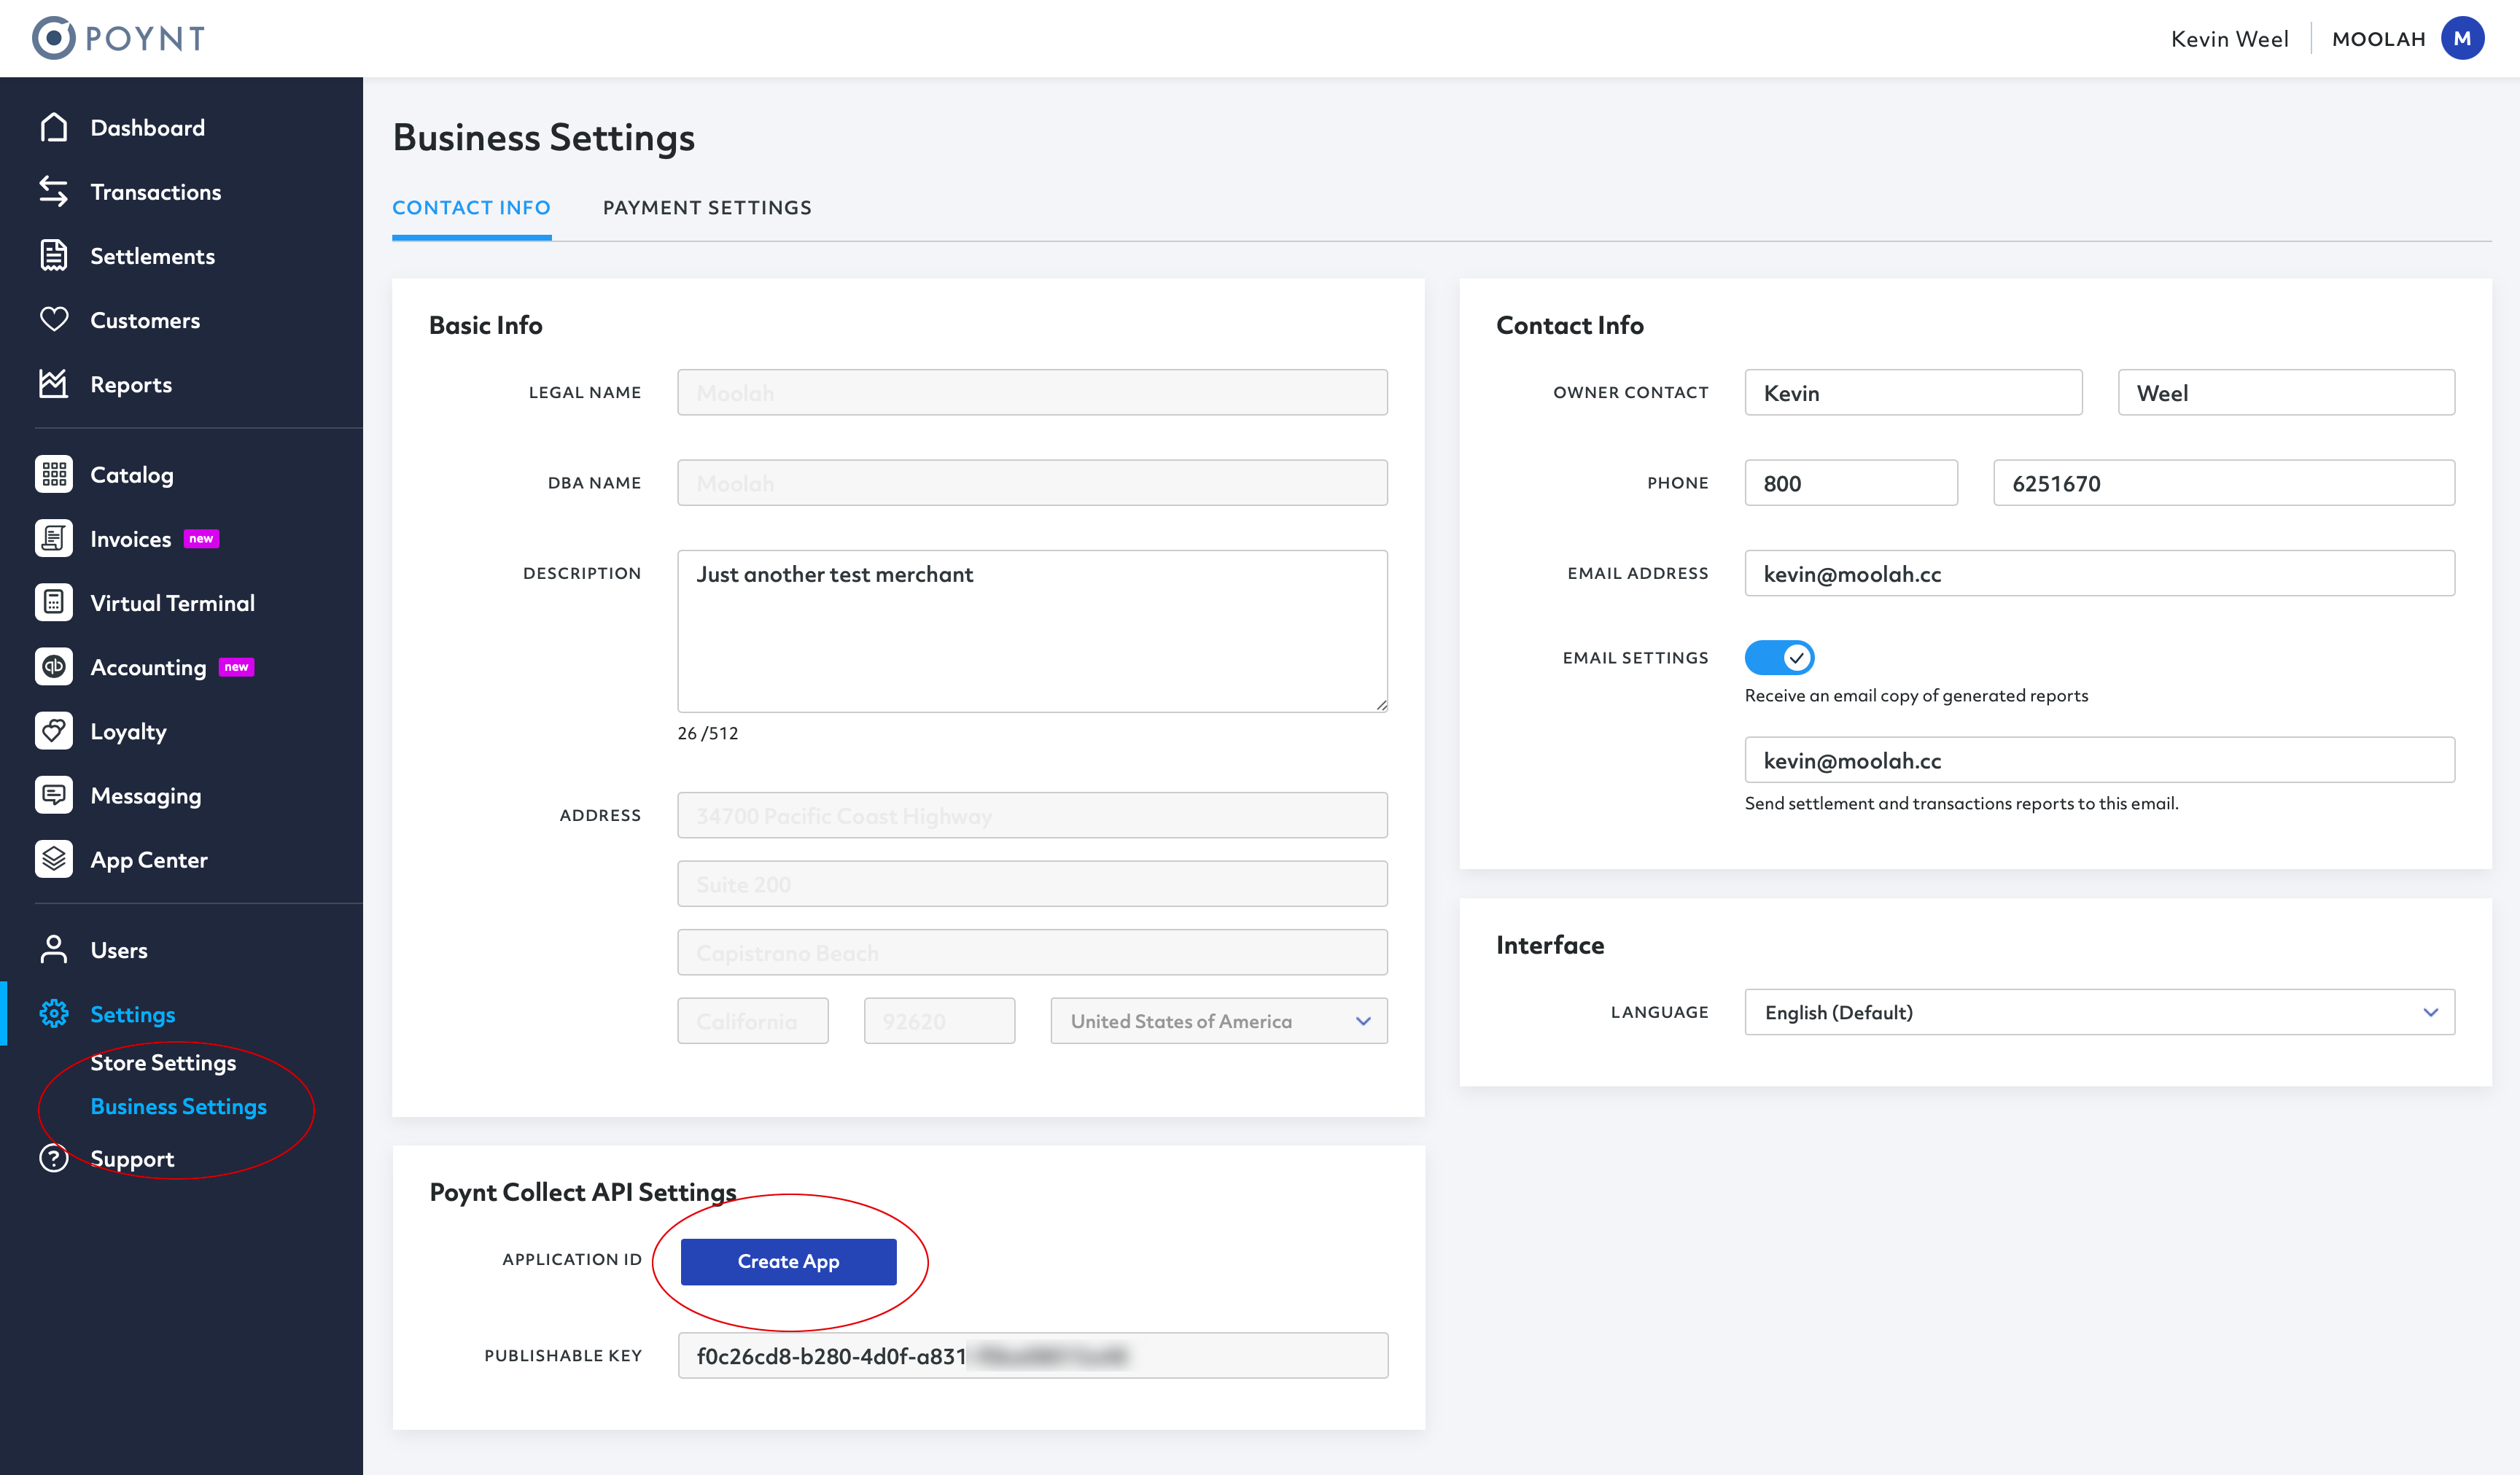Image resolution: width=2520 pixels, height=1475 pixels.
Task: Open the country dropdown United States of America
Action: [x=1219, y=1020]
